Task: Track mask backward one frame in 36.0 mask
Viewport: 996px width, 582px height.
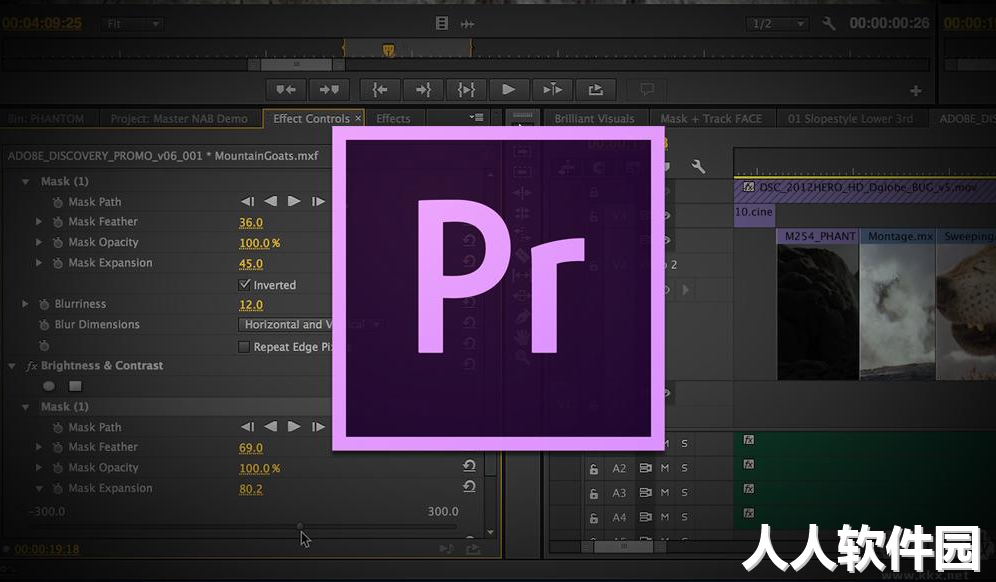Action: pos(248,201)
